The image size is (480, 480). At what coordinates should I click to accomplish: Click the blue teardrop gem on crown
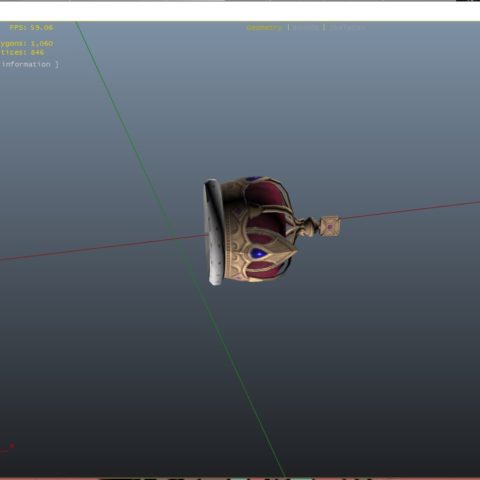(258, 253)
